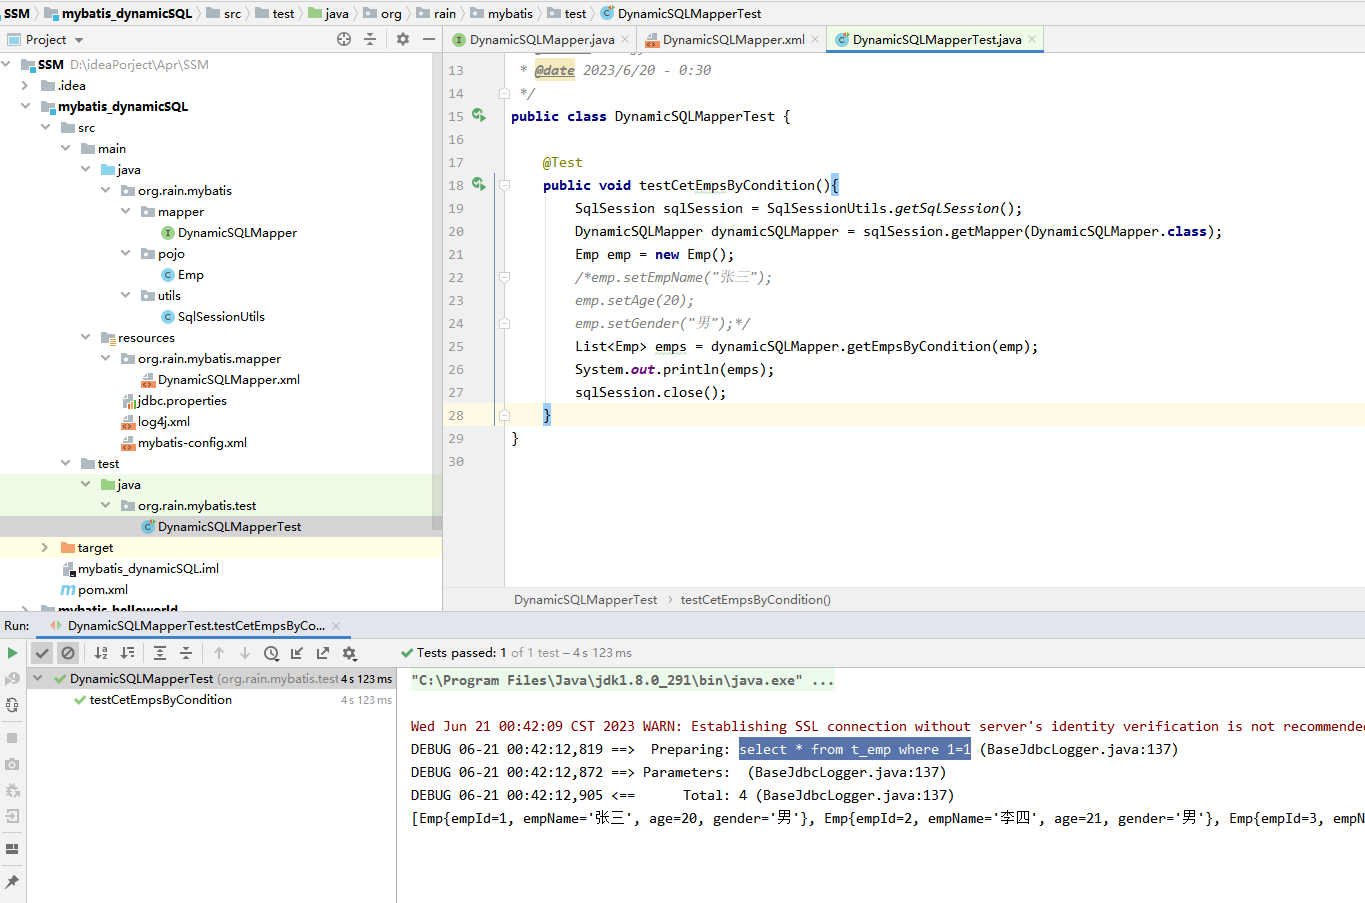
Task: Select pom.xml in project tree
Action: click(103, 590)
